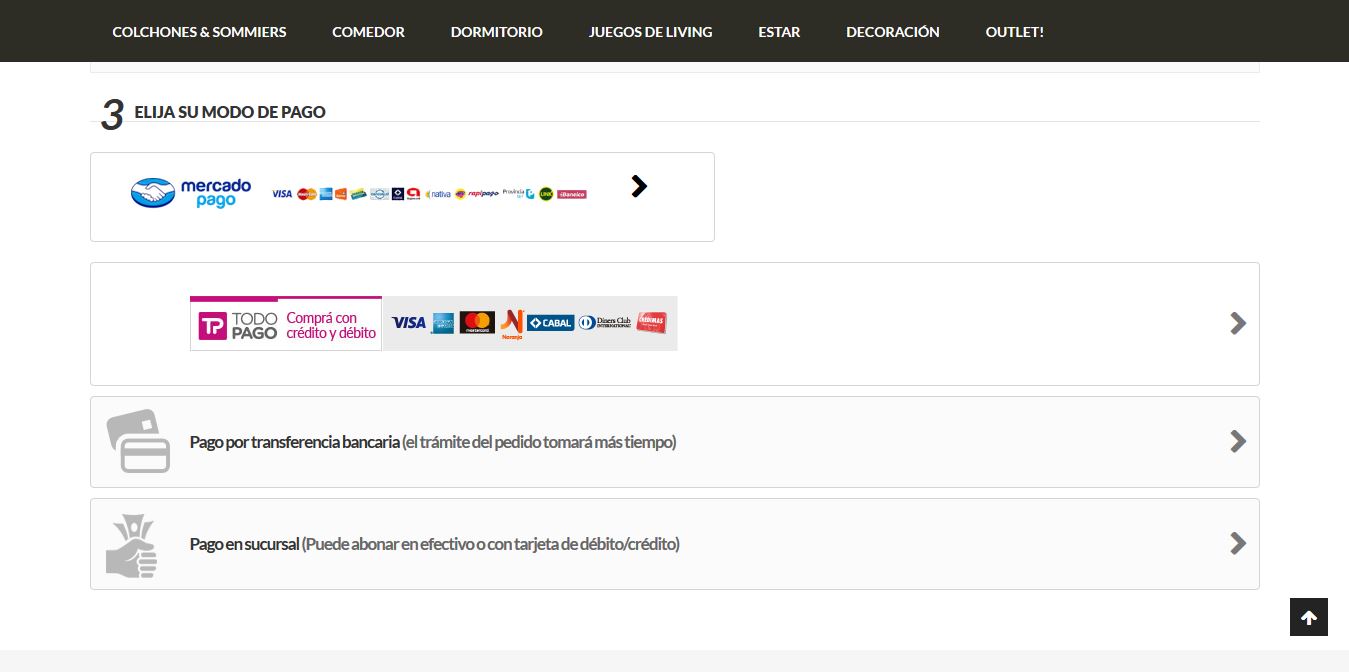Click the Mercado Pago handshake logo

(x=153, y=193)
